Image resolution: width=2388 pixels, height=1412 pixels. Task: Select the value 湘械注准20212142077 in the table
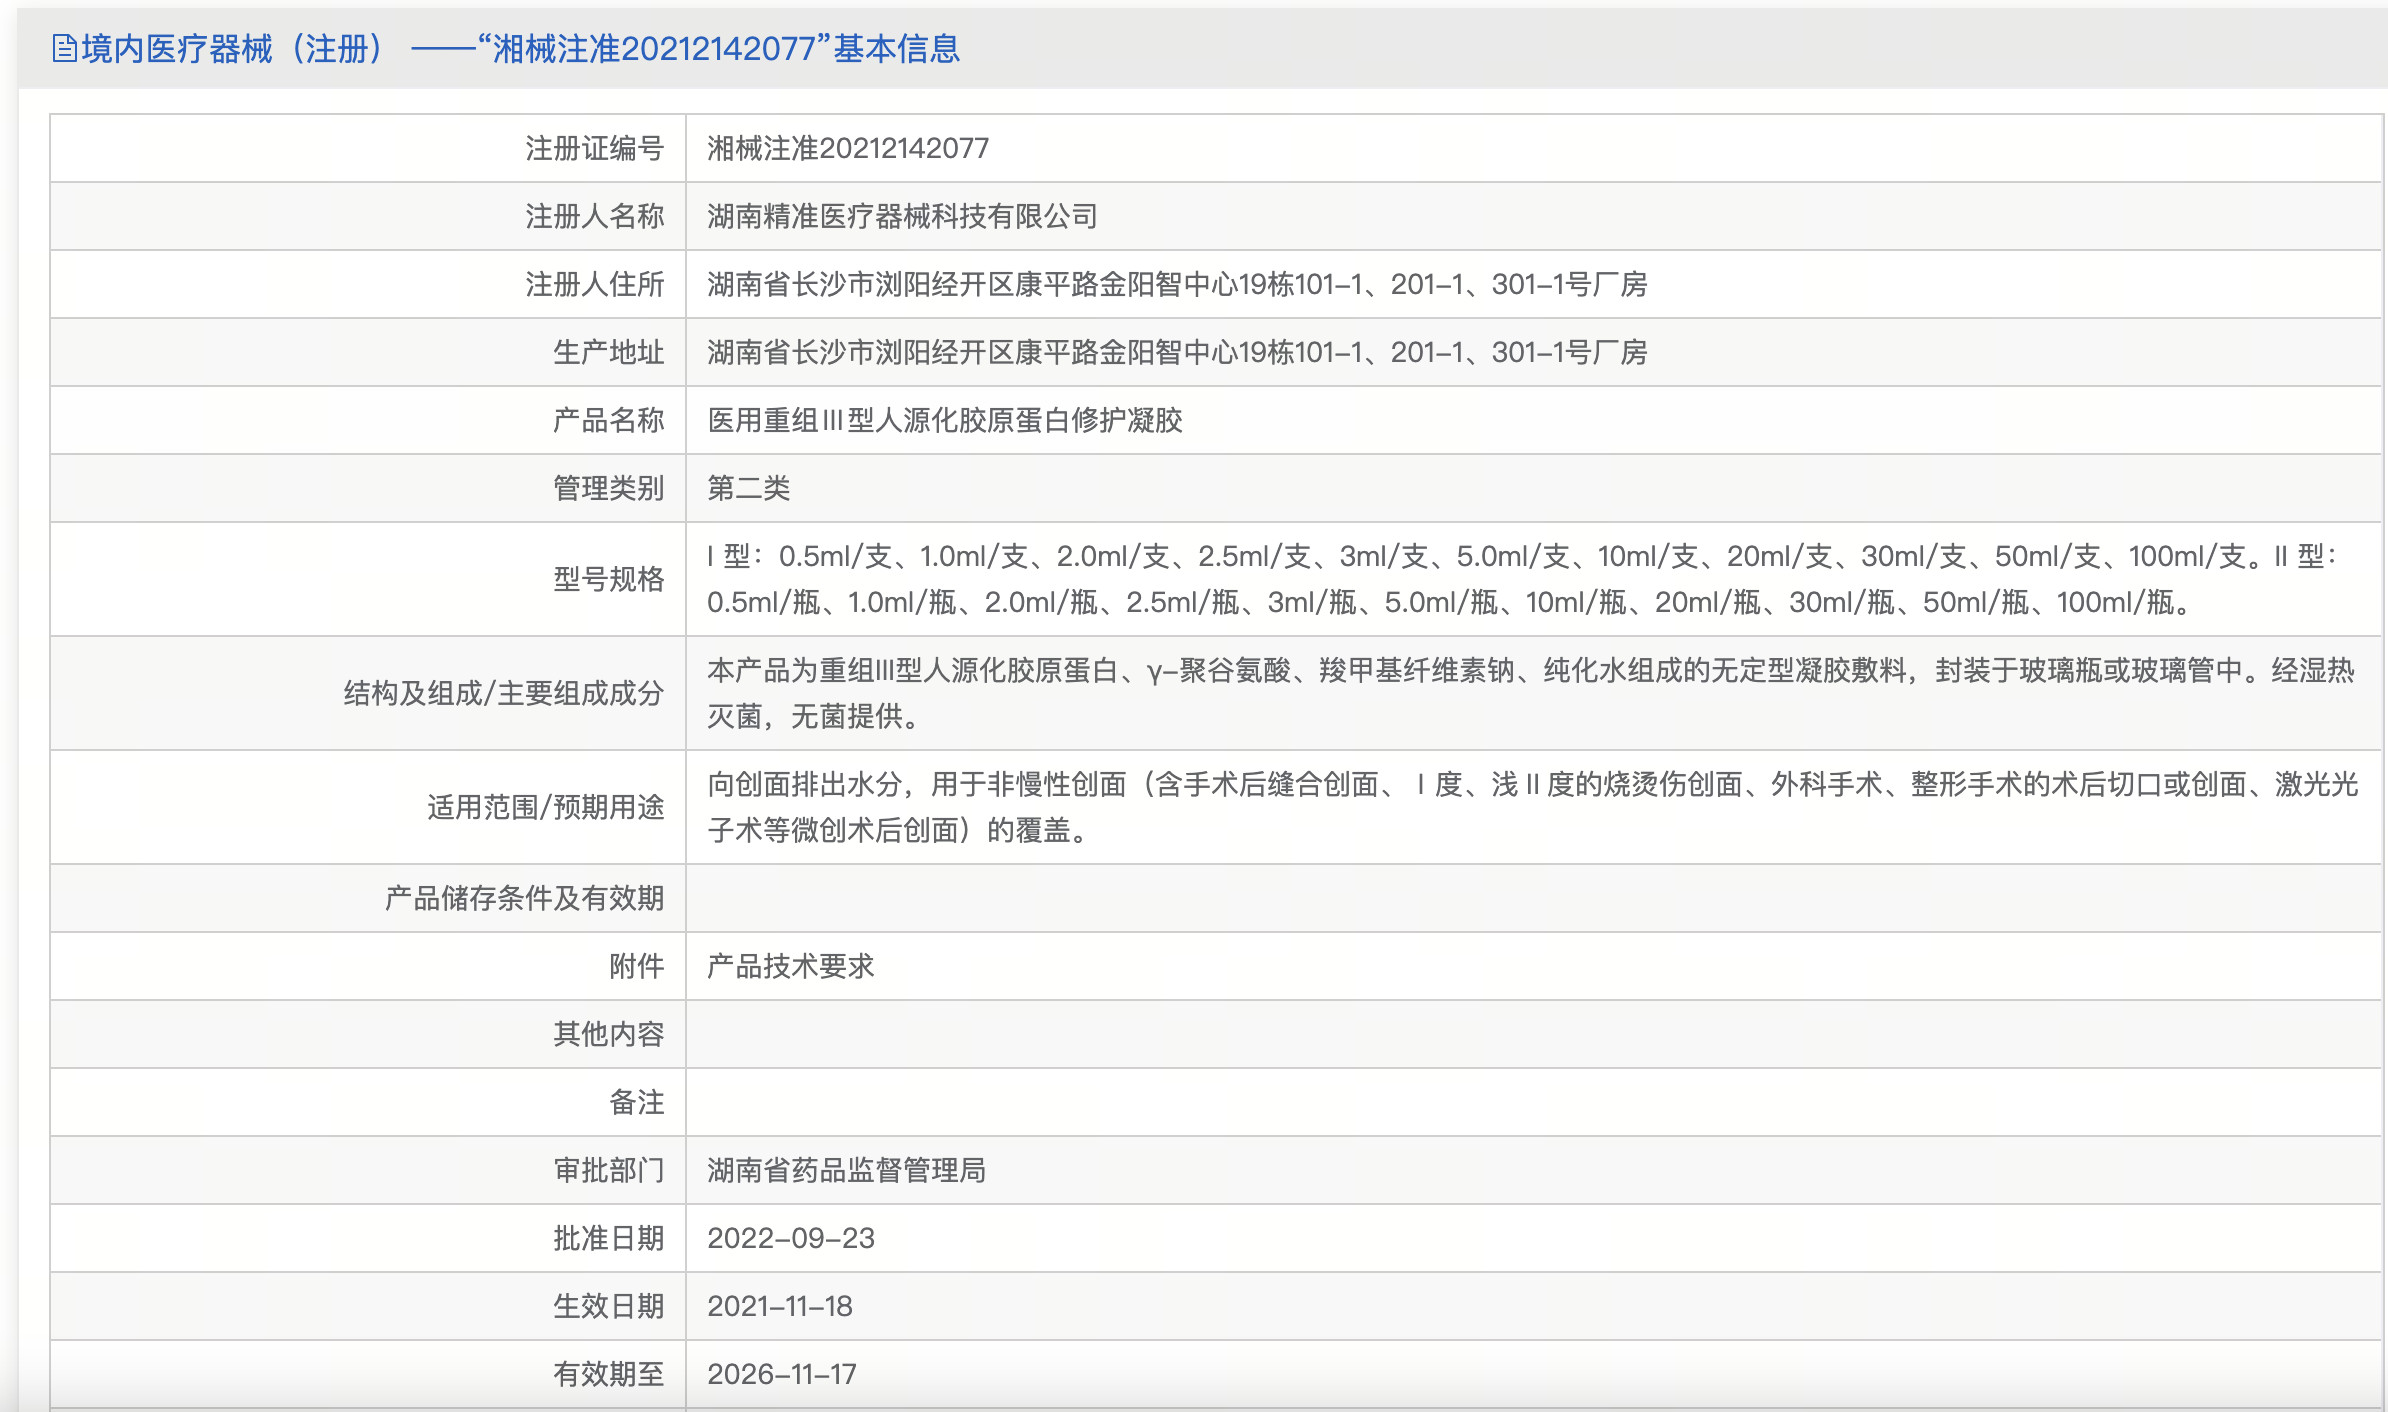point(848,148)
